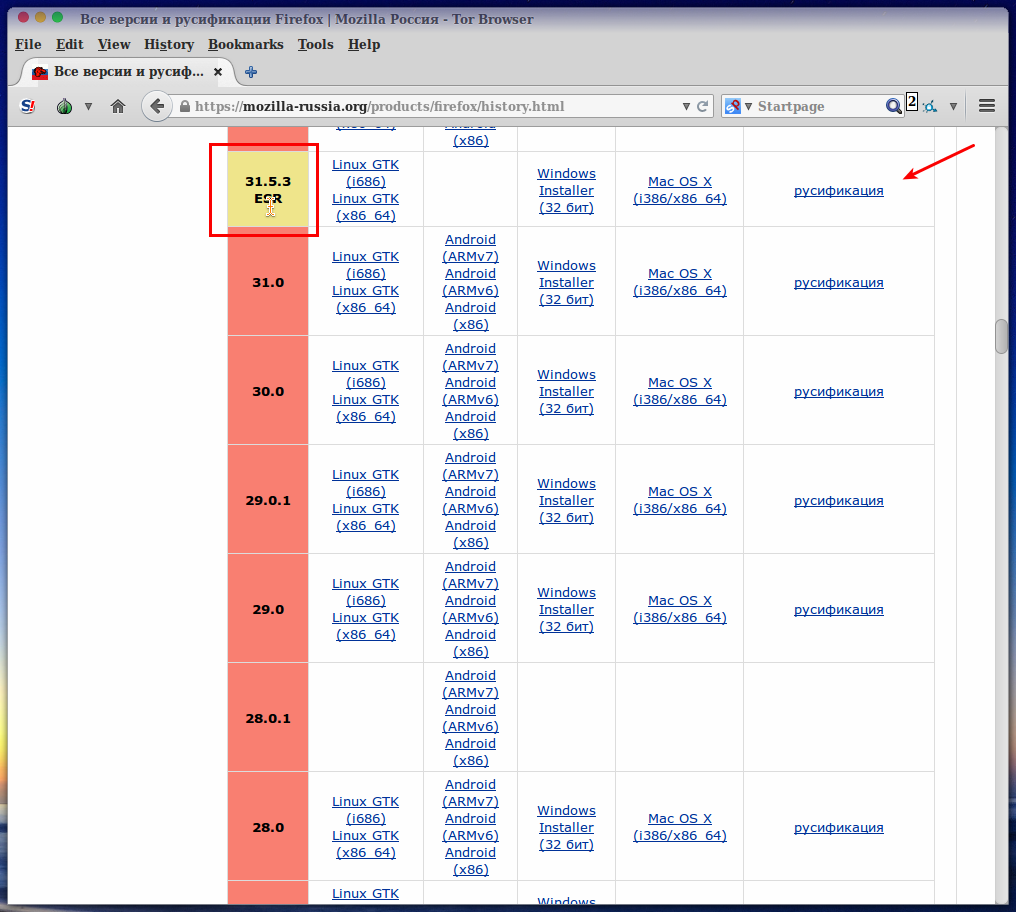The image size is (1016, 912).
Task: Open the Bookmarks menu
Action: 246,44
